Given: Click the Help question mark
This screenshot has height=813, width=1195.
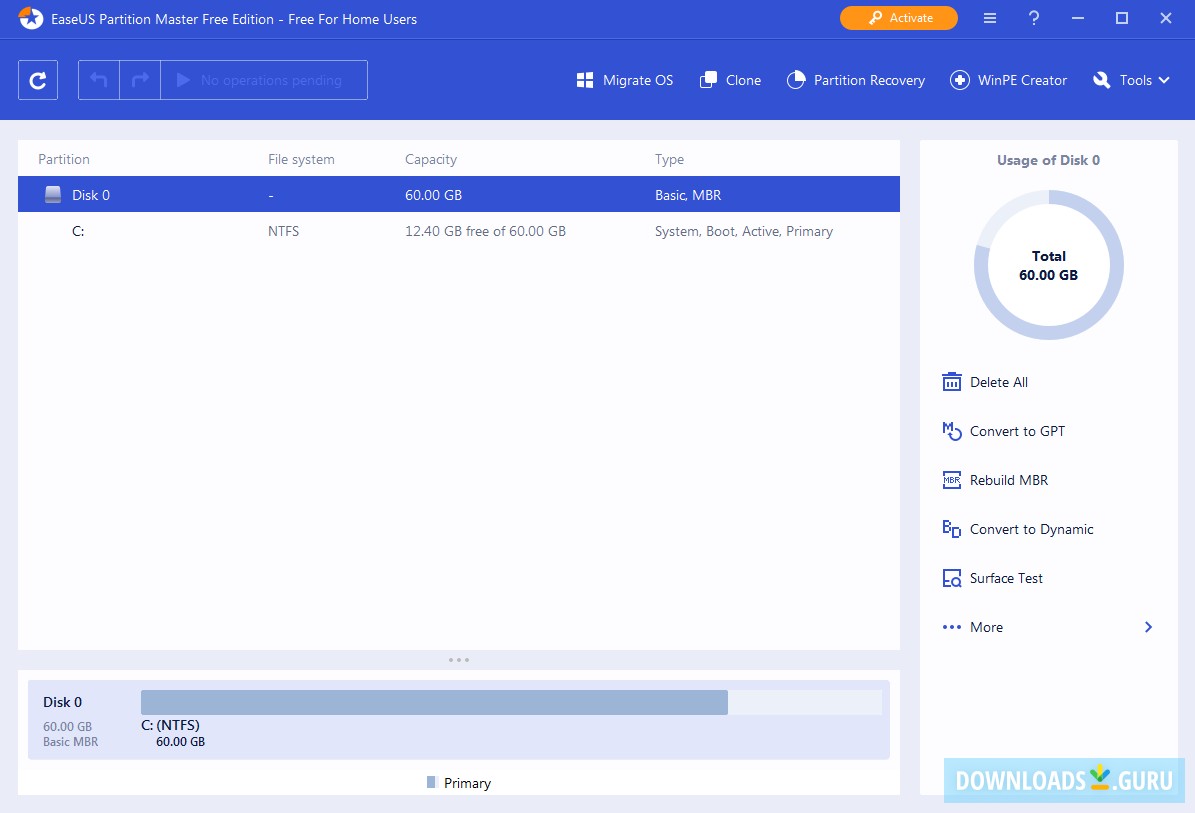Looking at the screenshot, I should pos(1034,18).
